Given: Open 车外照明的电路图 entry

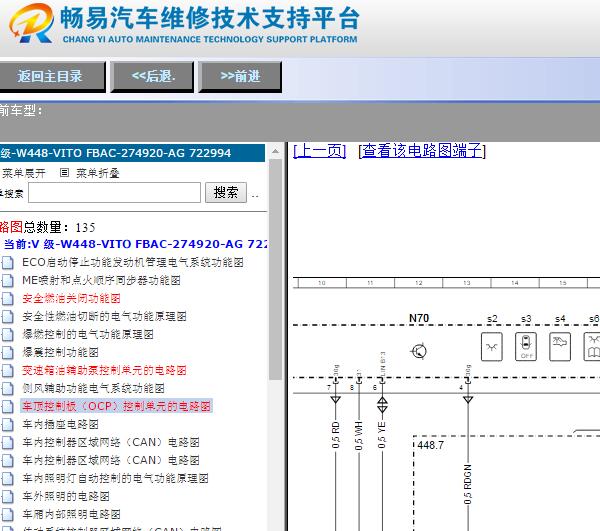Looking at the screenshot, I should (66, 496).
